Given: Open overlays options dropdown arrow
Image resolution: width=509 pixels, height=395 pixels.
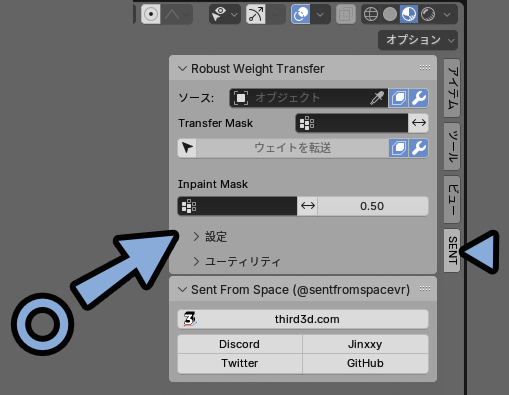Looking at the screenshot, I should pyautogui.click(x=320, y=14).
